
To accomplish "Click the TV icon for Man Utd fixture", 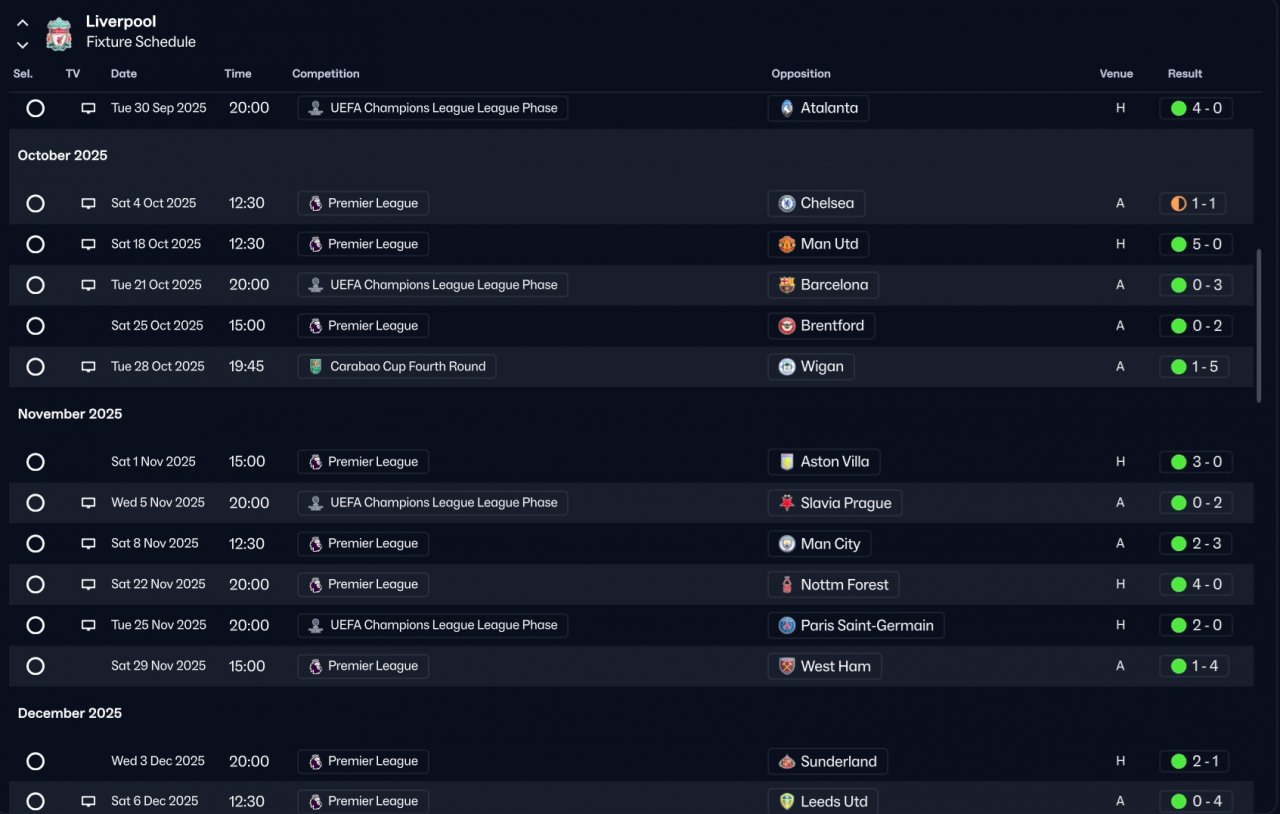I will point(88,244).
